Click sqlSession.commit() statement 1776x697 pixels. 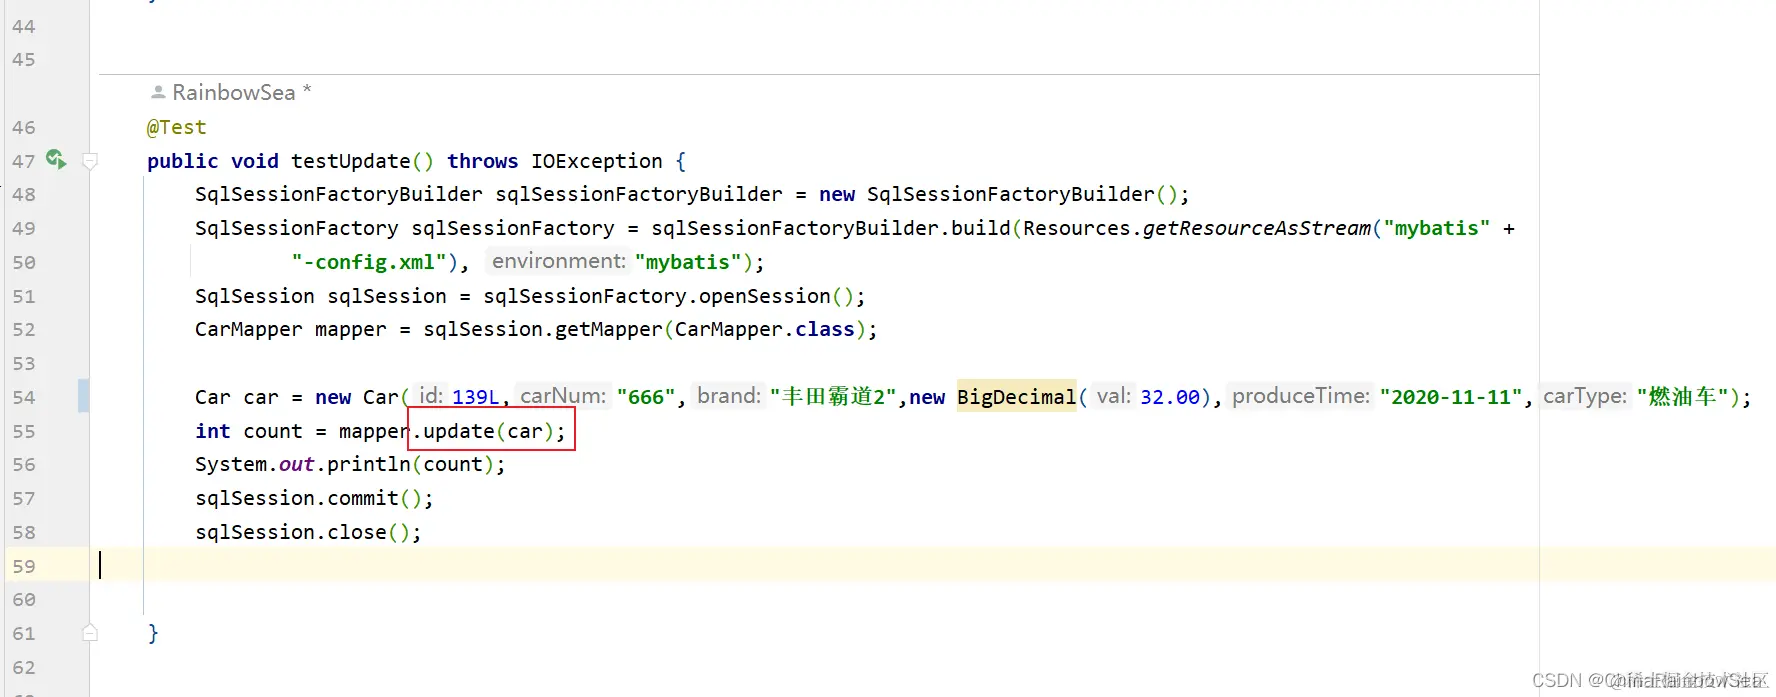(x=314, y=498)
